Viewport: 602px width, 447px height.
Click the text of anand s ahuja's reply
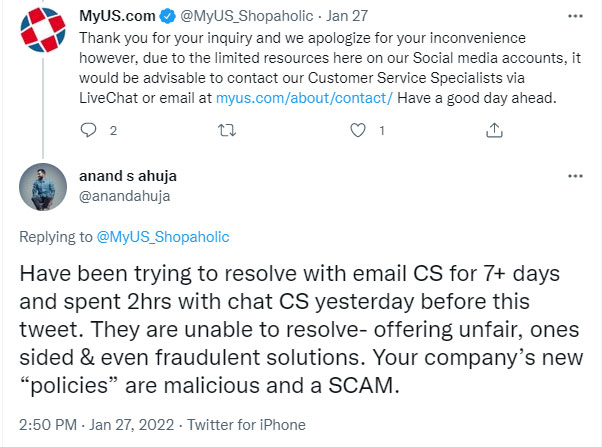click(x=300, y=329)
